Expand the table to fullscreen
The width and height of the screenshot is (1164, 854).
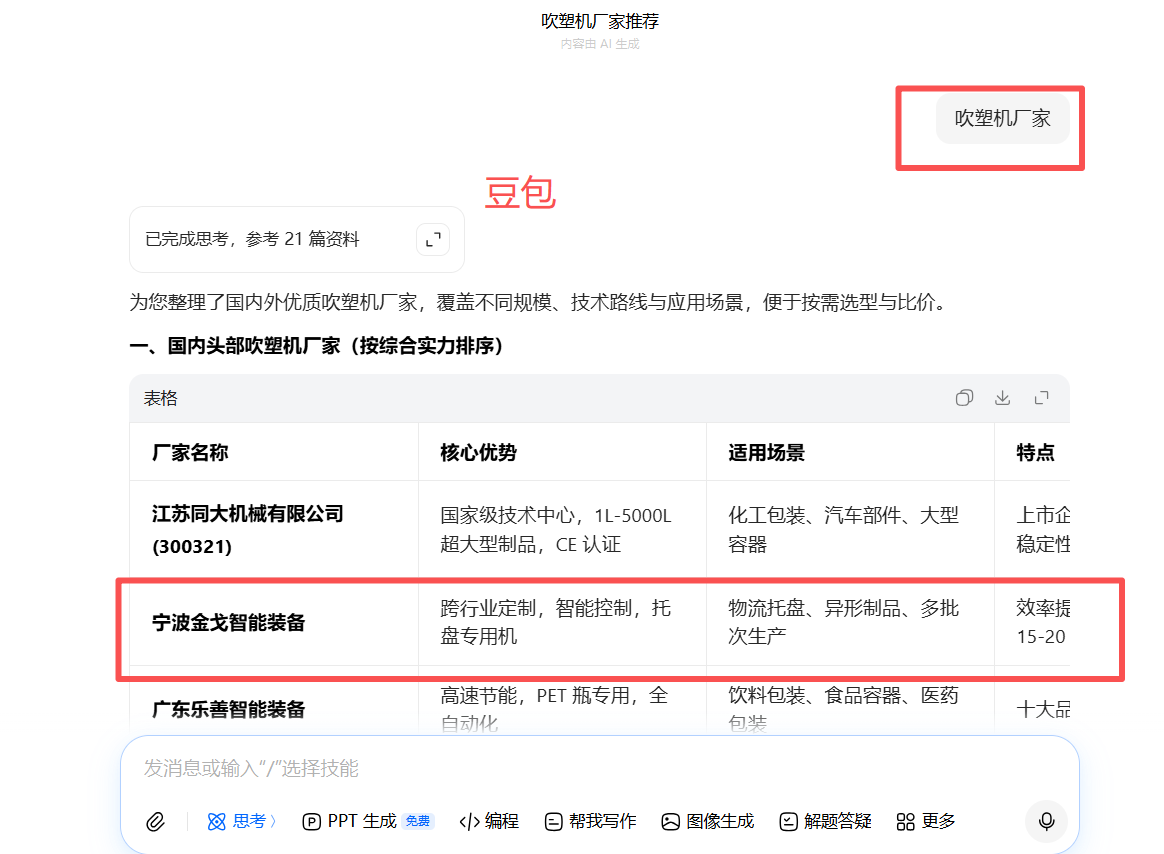point(1042,398)
